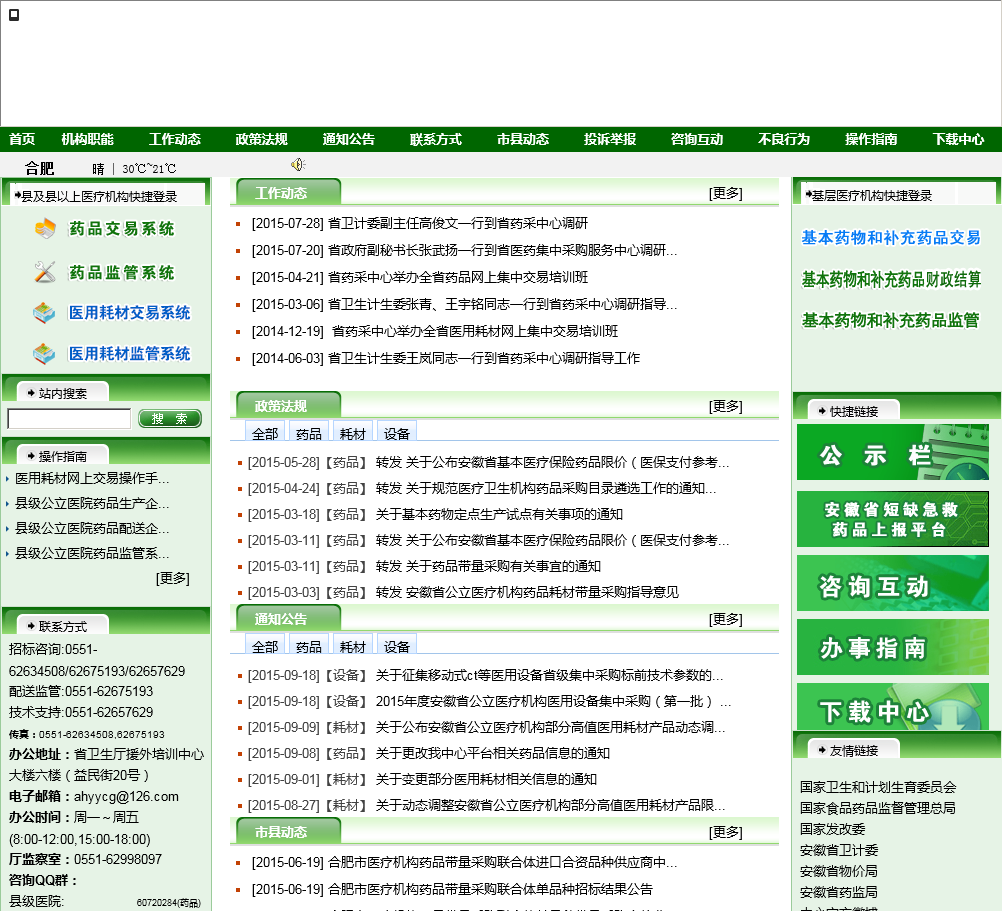Open 医用耗材监管系统 link

click(130, 354)
